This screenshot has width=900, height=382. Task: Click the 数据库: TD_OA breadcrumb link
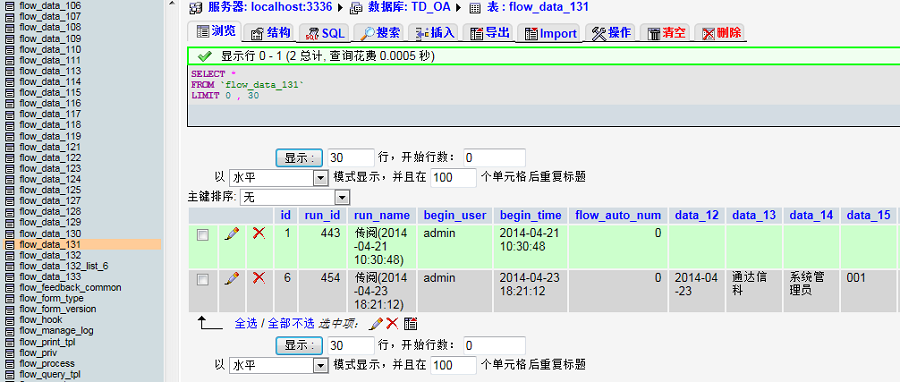point(409,7)
